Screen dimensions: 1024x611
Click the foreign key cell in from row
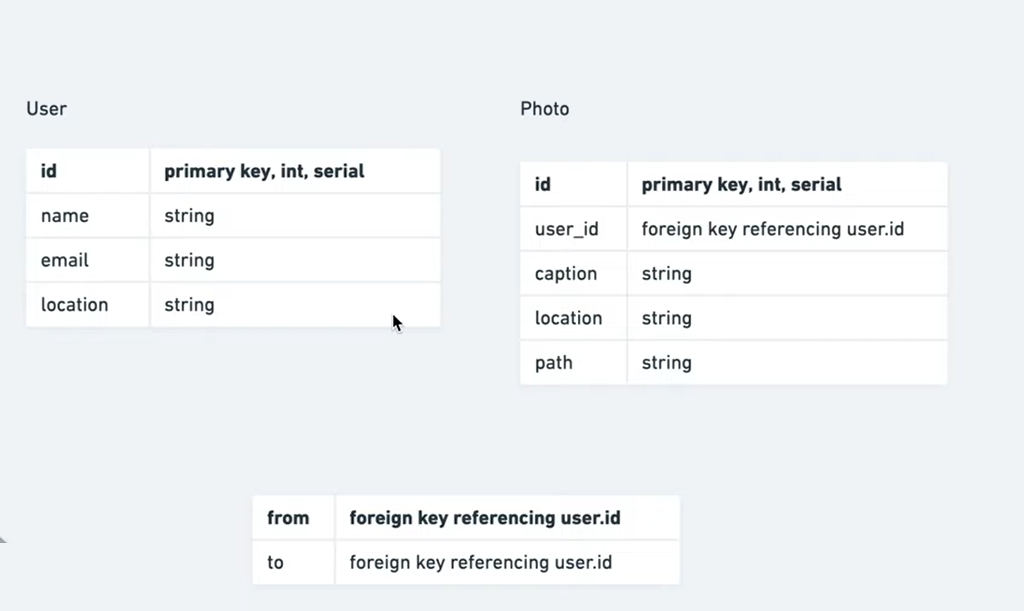(x=507, y=518)
